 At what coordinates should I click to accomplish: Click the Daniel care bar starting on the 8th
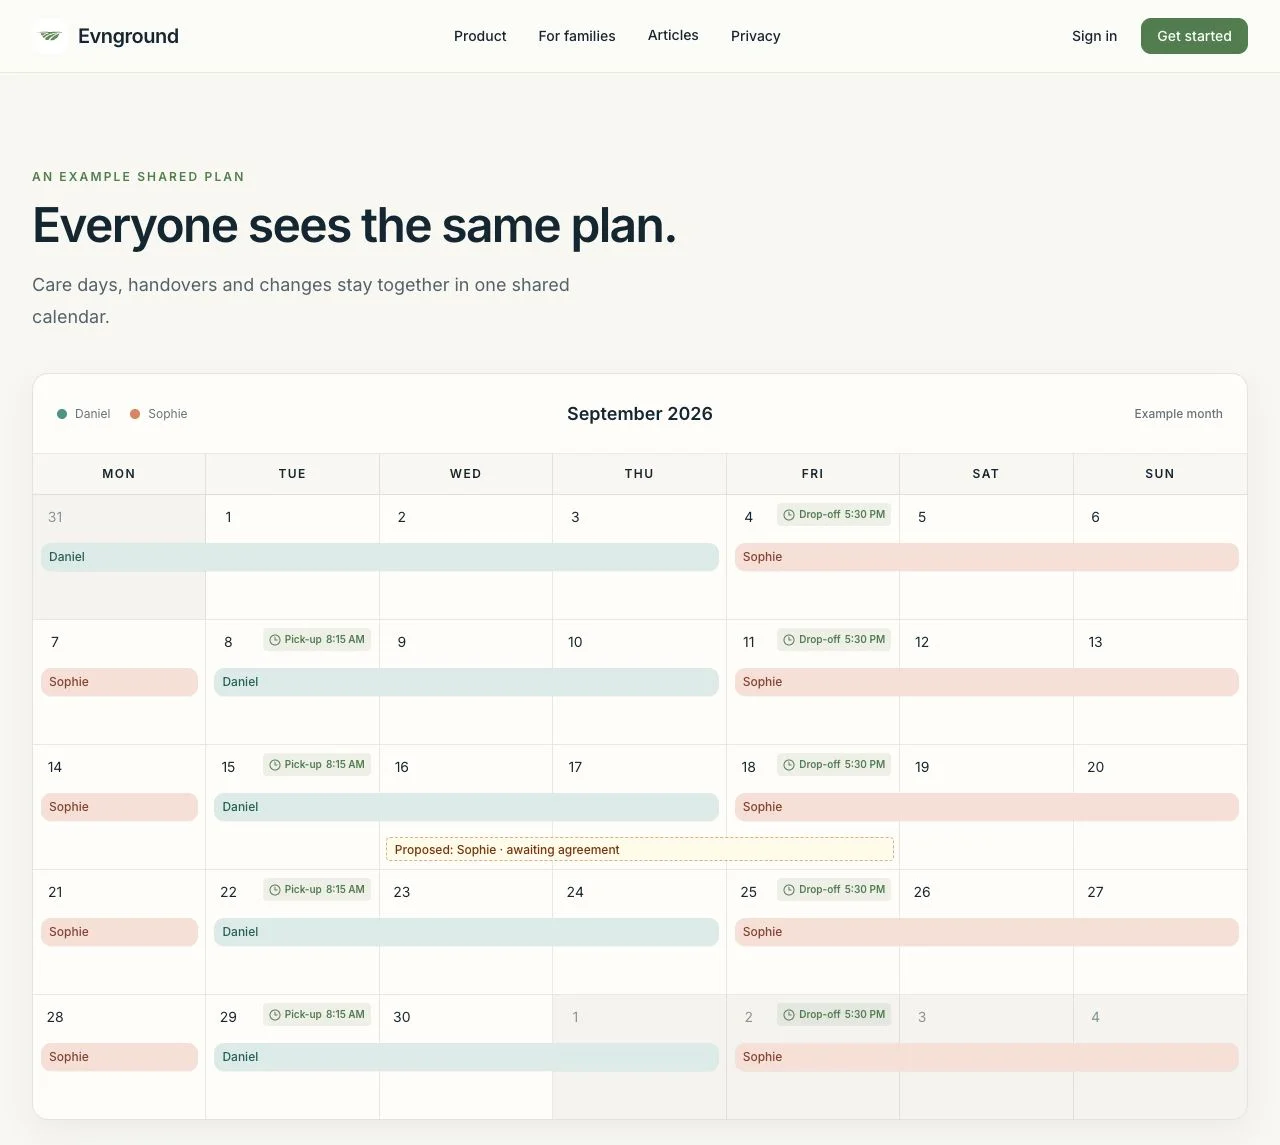(x=466, y=682)
